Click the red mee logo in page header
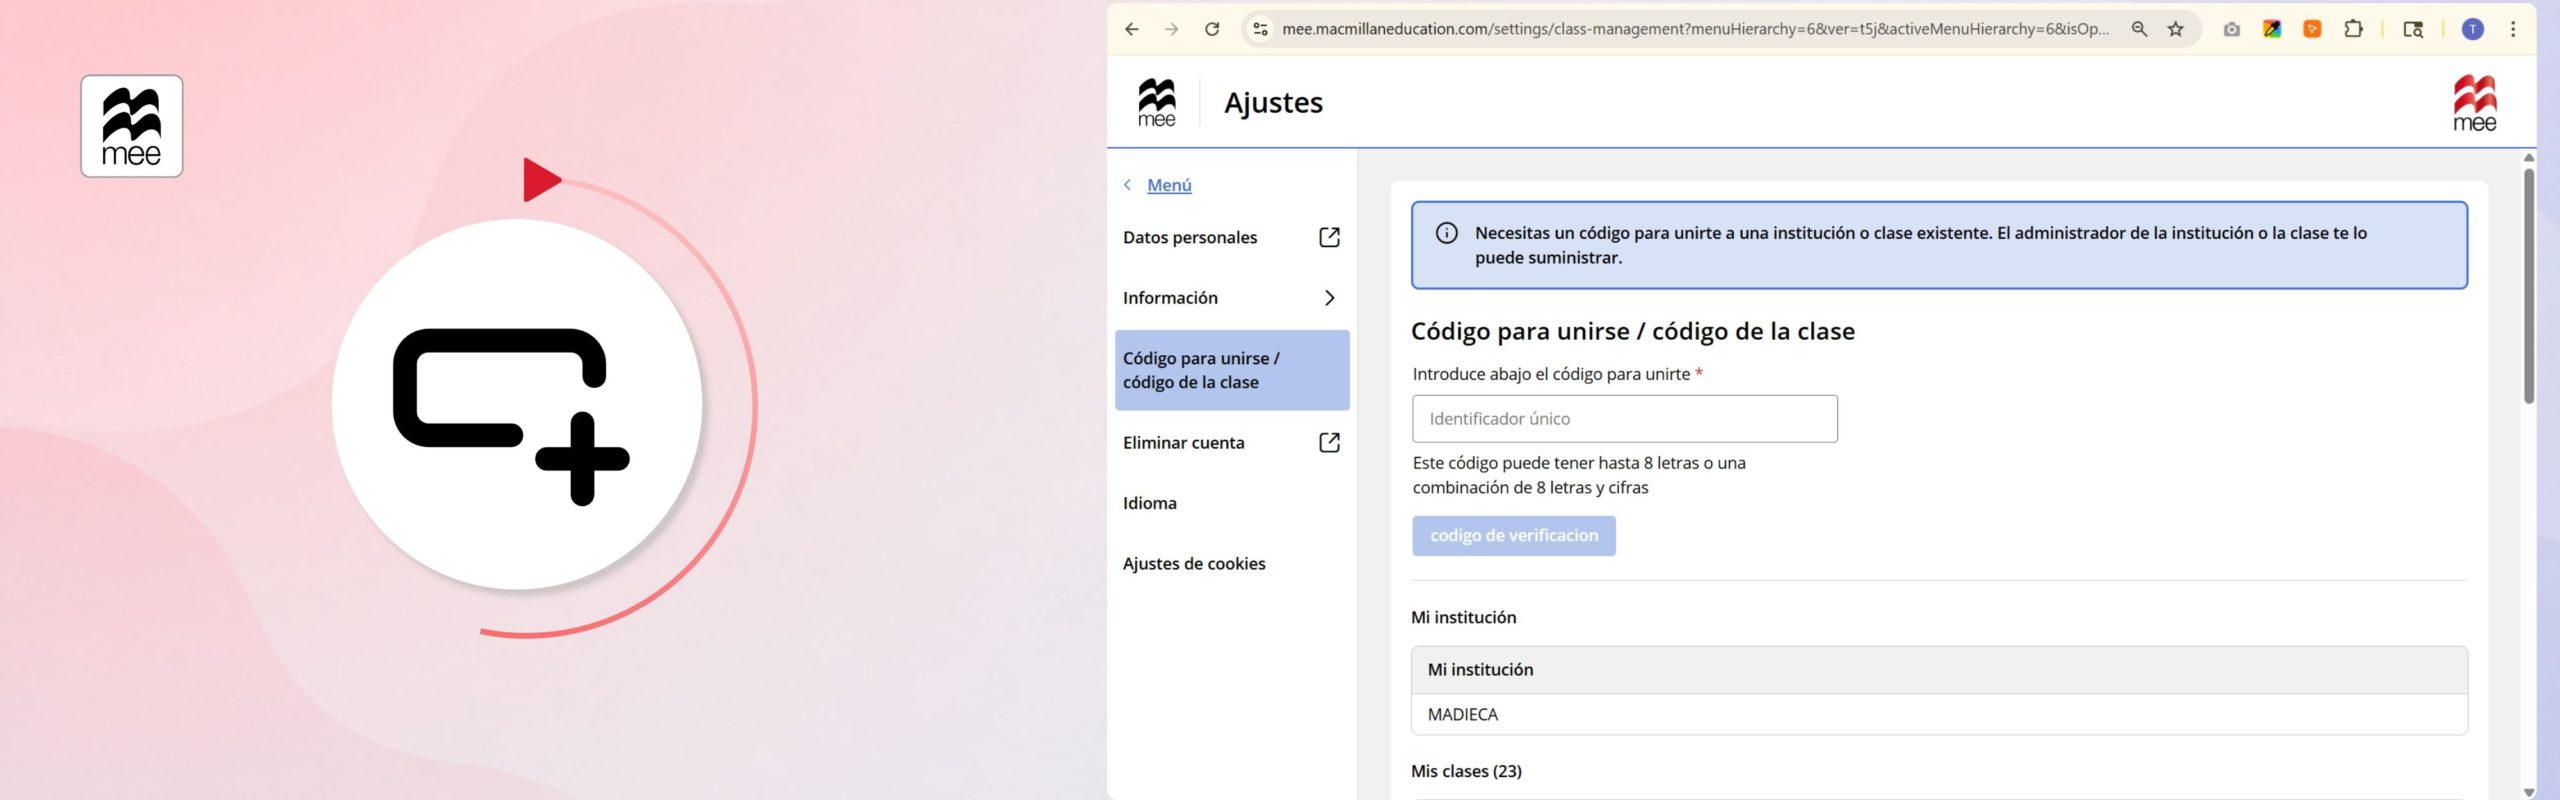Screen dimensions: 2560x800 click(x=2474, y=103)
